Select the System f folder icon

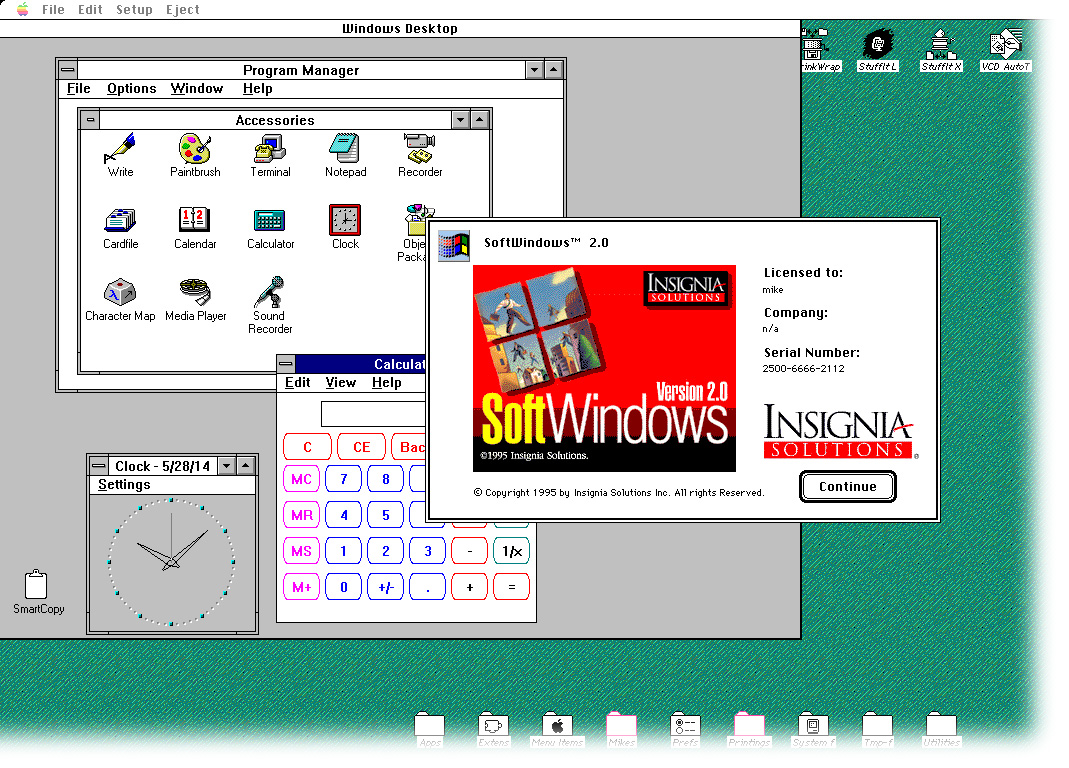(813, 724)
